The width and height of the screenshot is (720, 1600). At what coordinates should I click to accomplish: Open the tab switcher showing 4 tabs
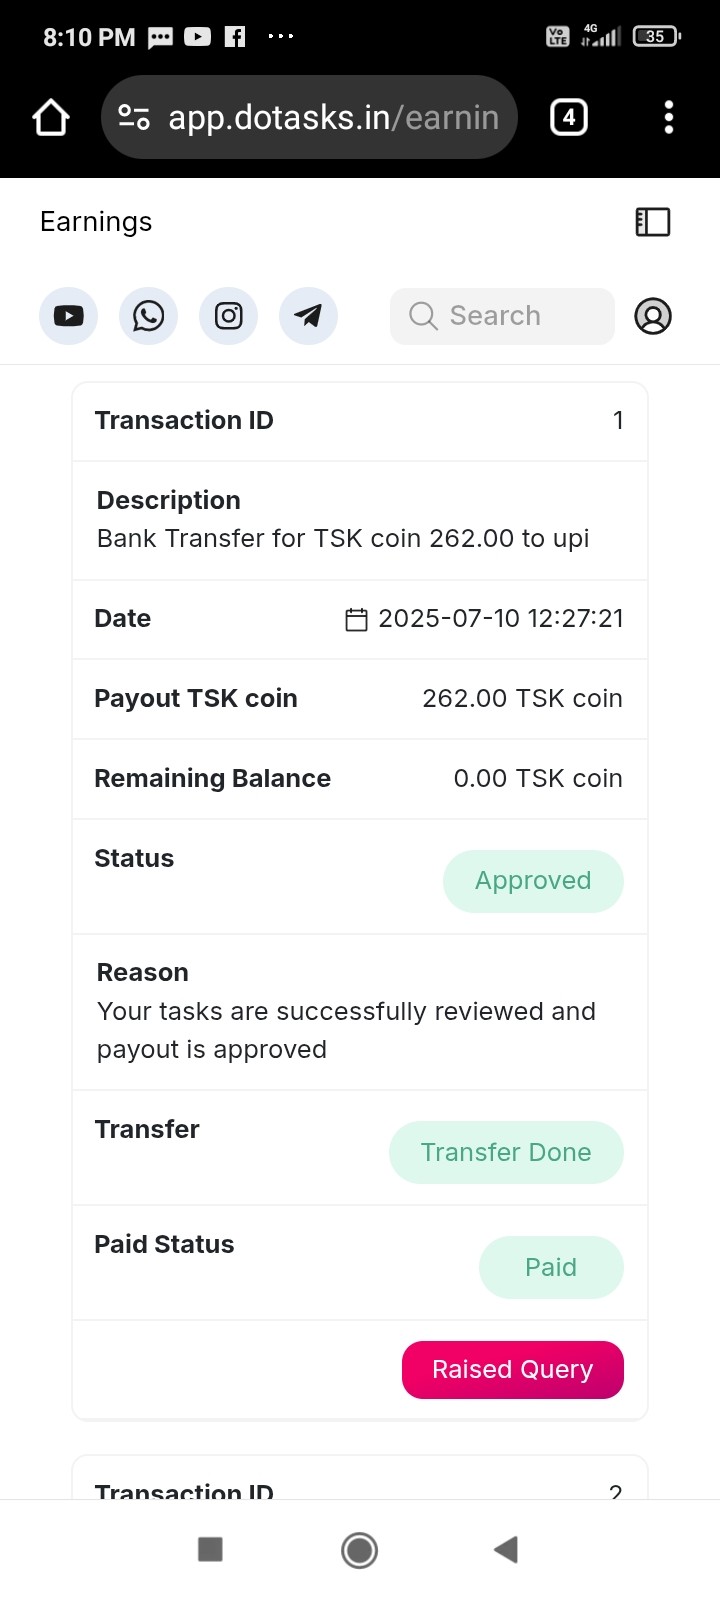pyautogui.click(x=568, y=118)
